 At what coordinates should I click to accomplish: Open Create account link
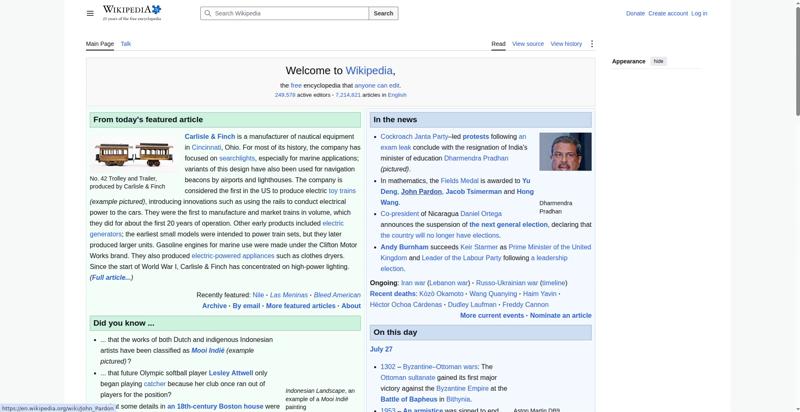tap(668, 13)
